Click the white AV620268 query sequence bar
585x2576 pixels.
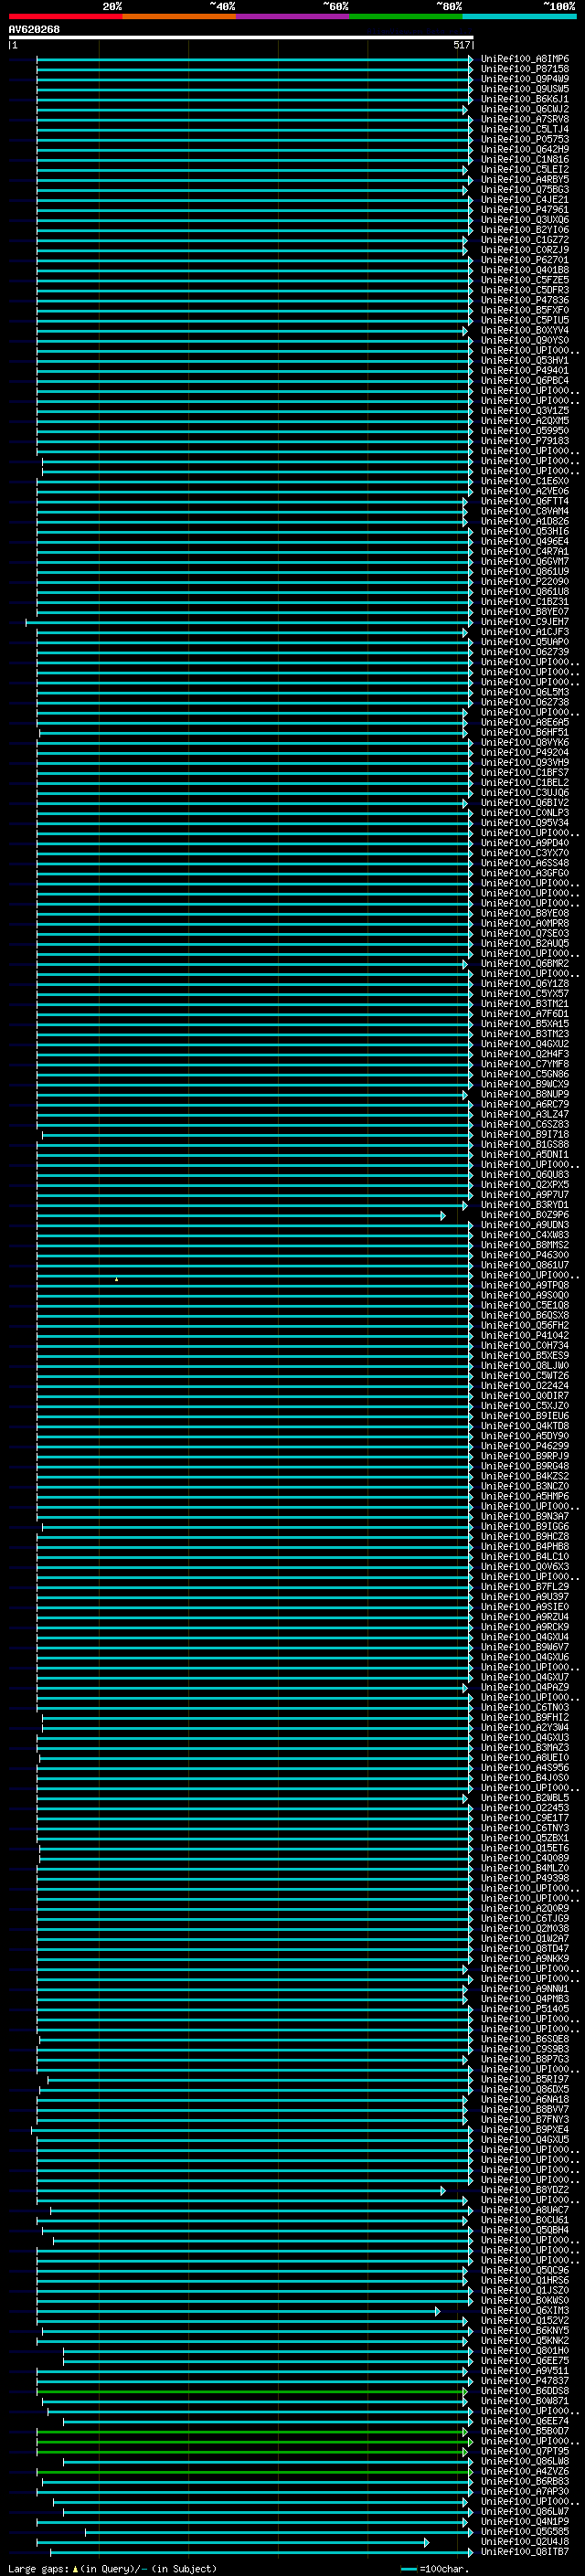(241, 37)
